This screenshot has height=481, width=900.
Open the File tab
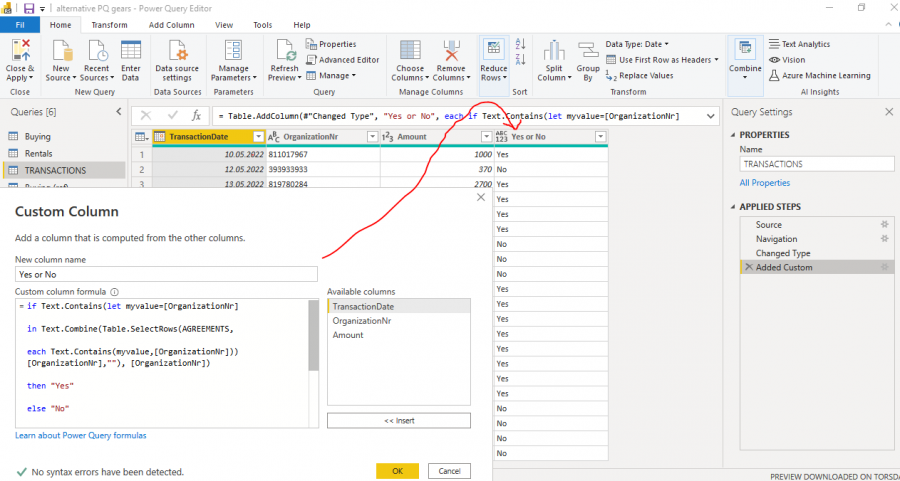(x=20, y=25)
